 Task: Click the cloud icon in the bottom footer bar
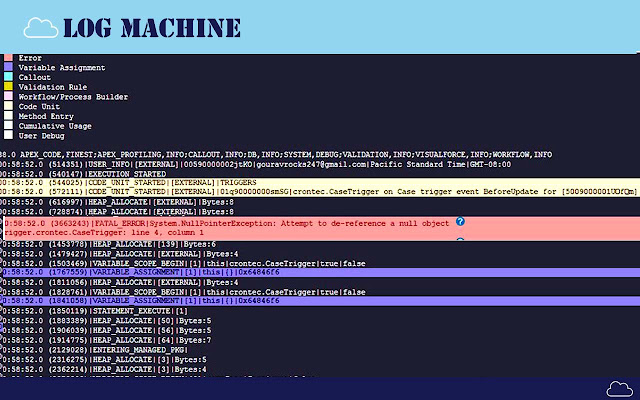coord(620,389)
